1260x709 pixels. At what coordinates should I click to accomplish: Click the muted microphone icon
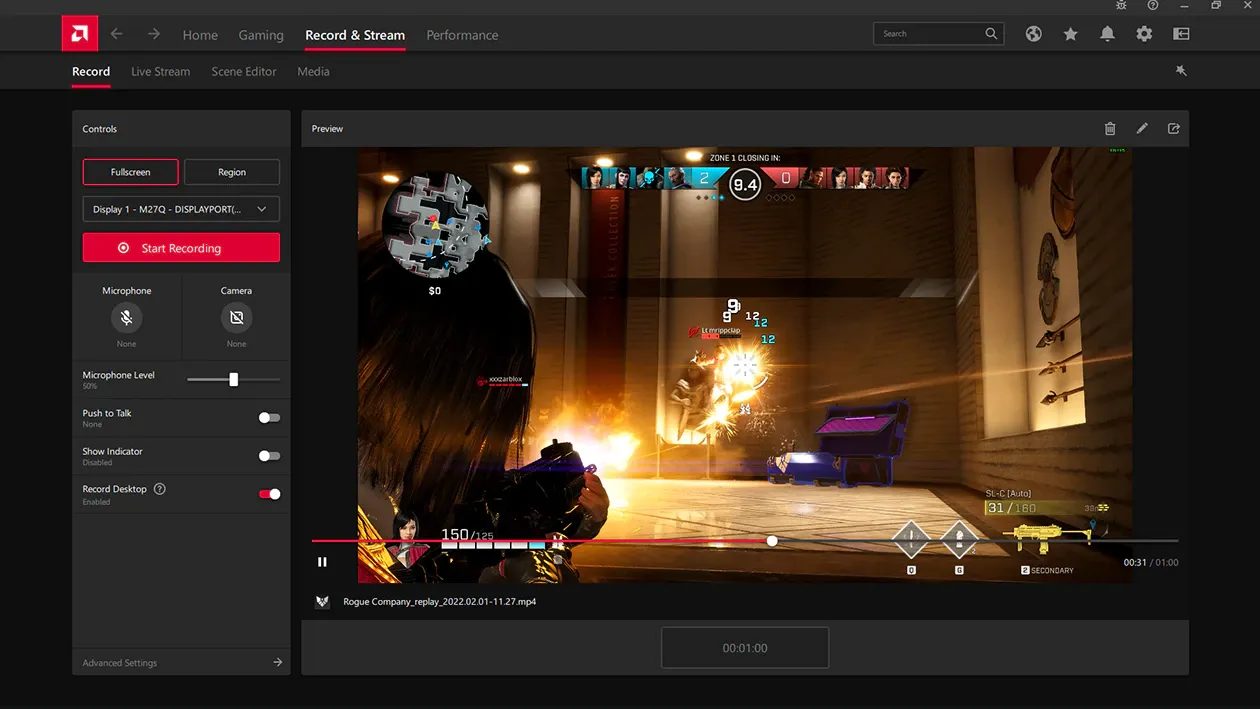click(x=126, y=318)
